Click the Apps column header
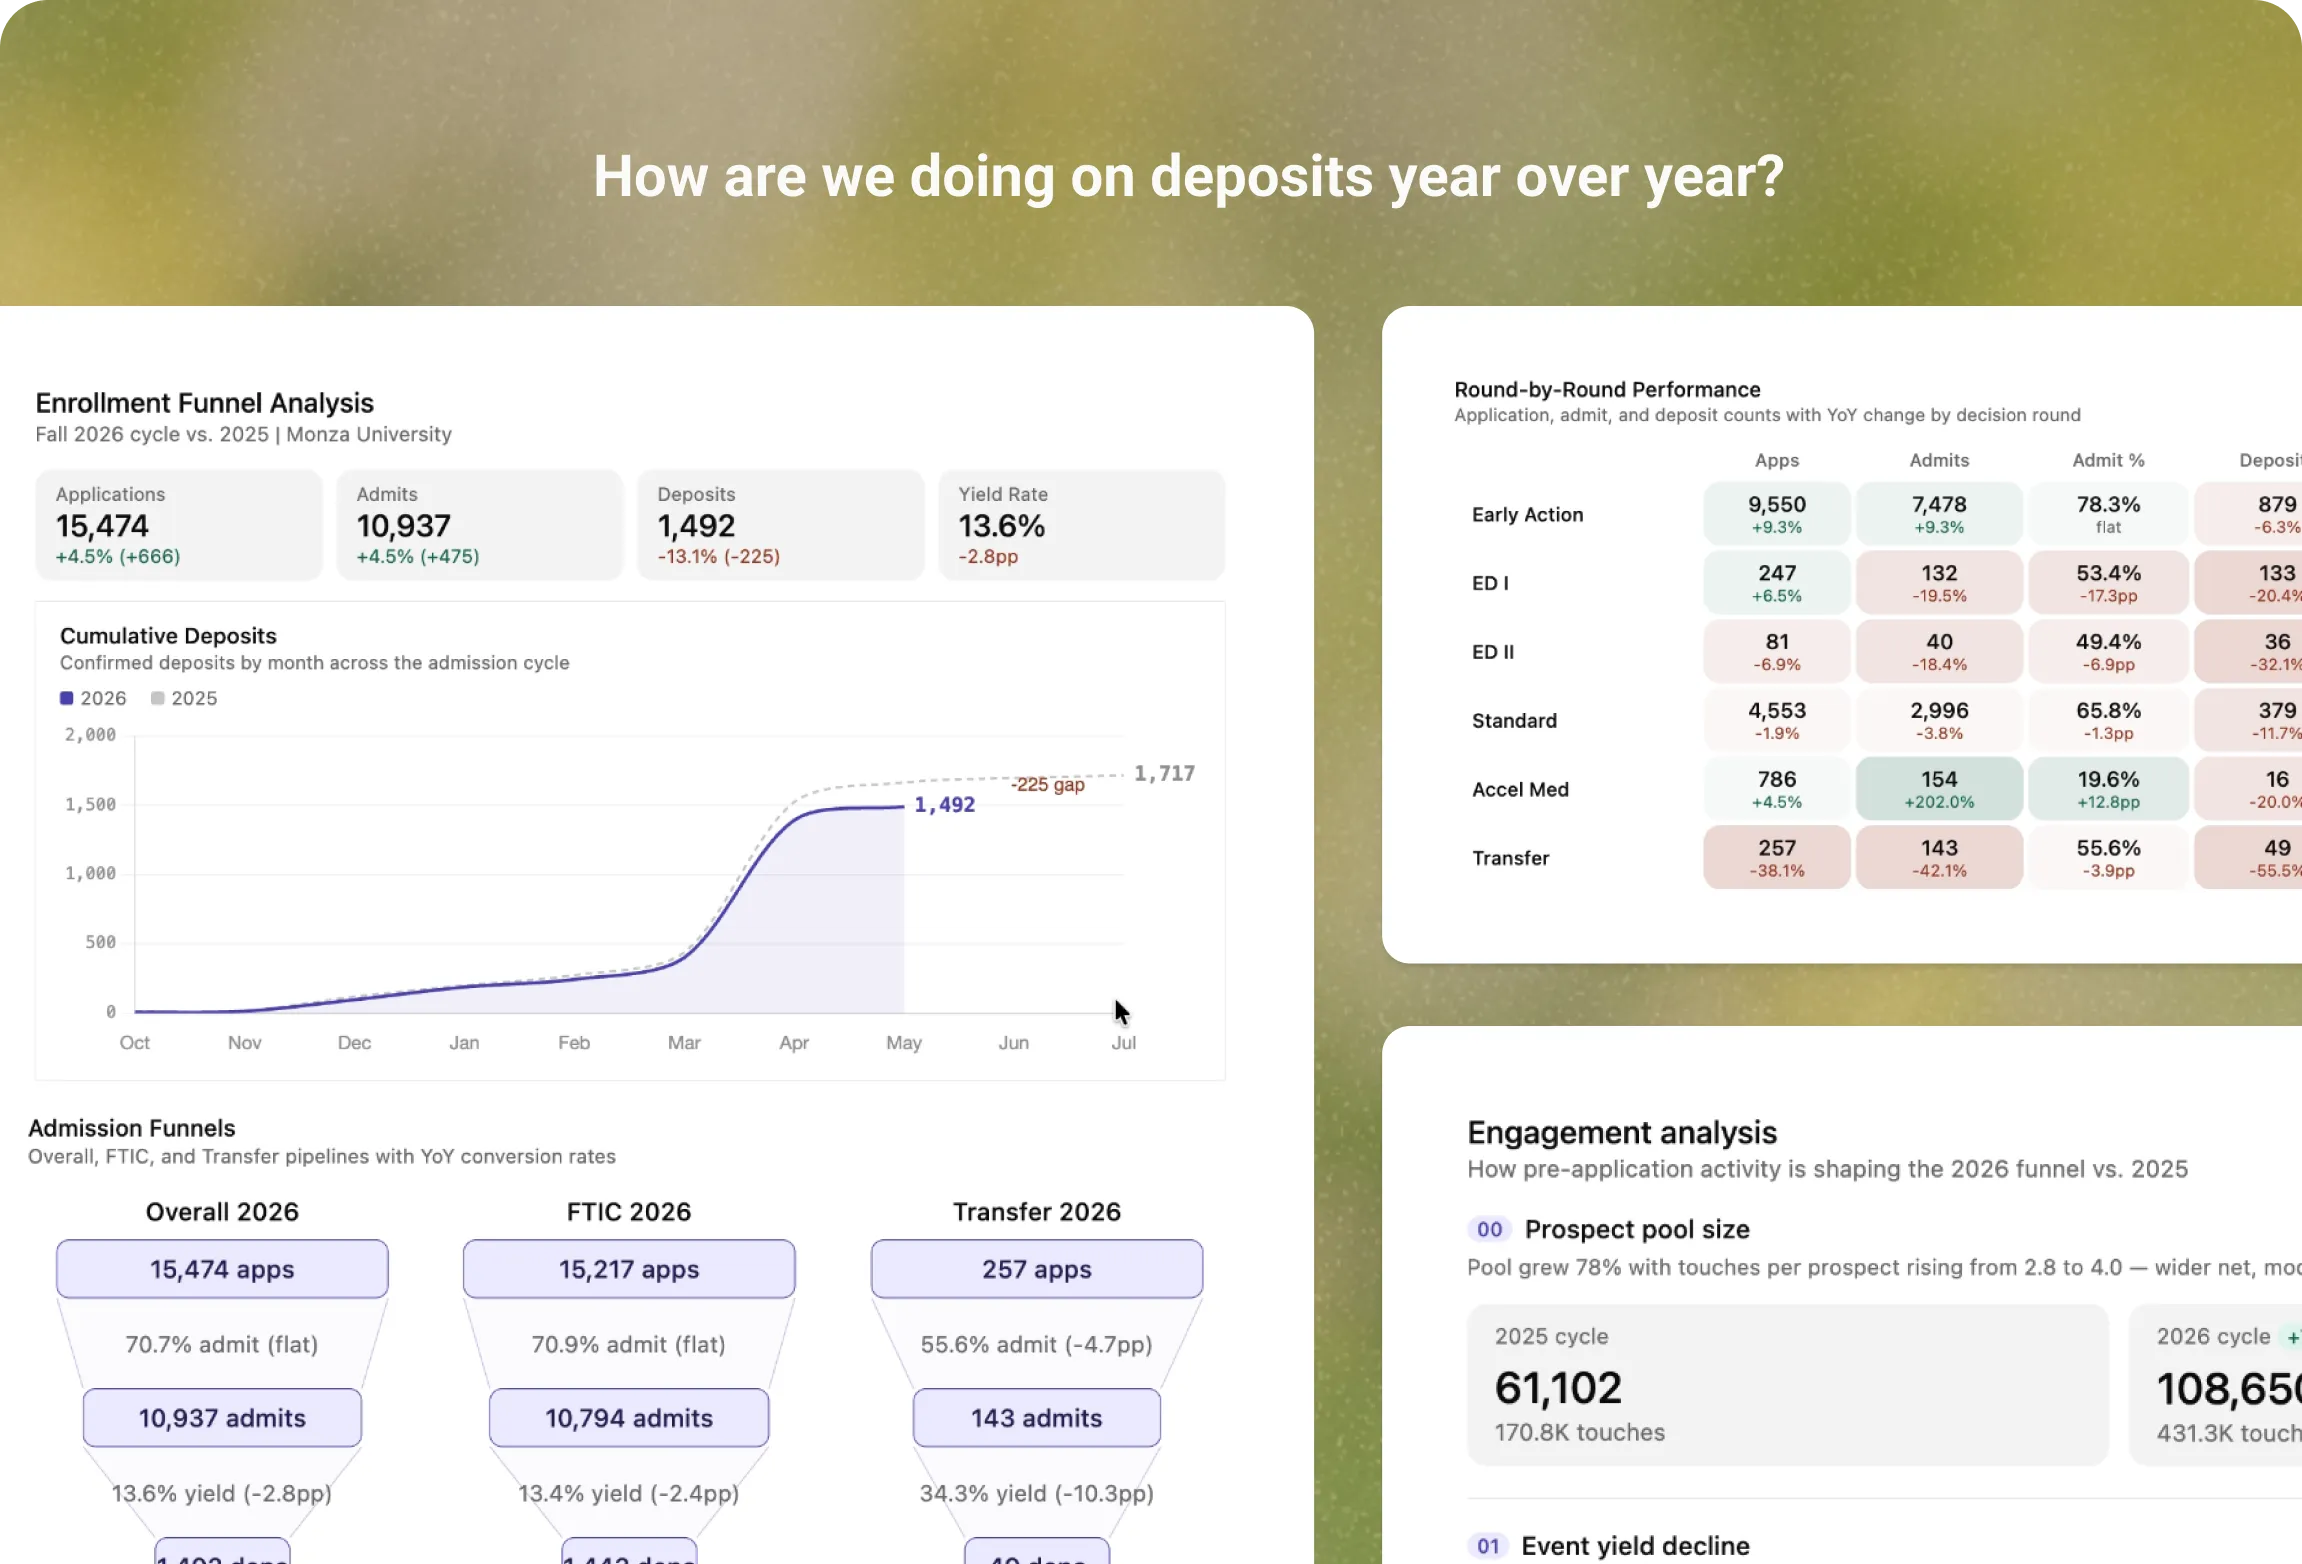 coord(1777,460)
